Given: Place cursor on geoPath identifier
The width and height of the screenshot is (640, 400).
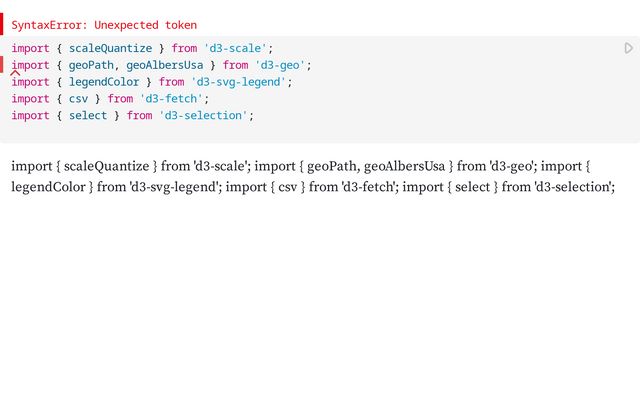Looking at the screenshot, I should (x=90, y=65).
